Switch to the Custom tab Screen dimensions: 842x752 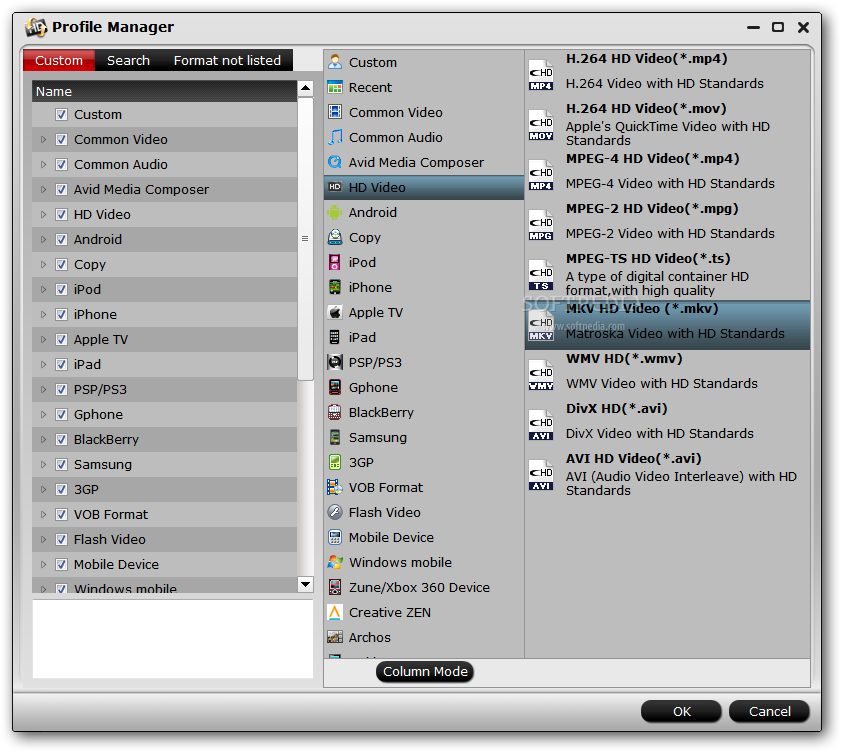tap(59, 60)
